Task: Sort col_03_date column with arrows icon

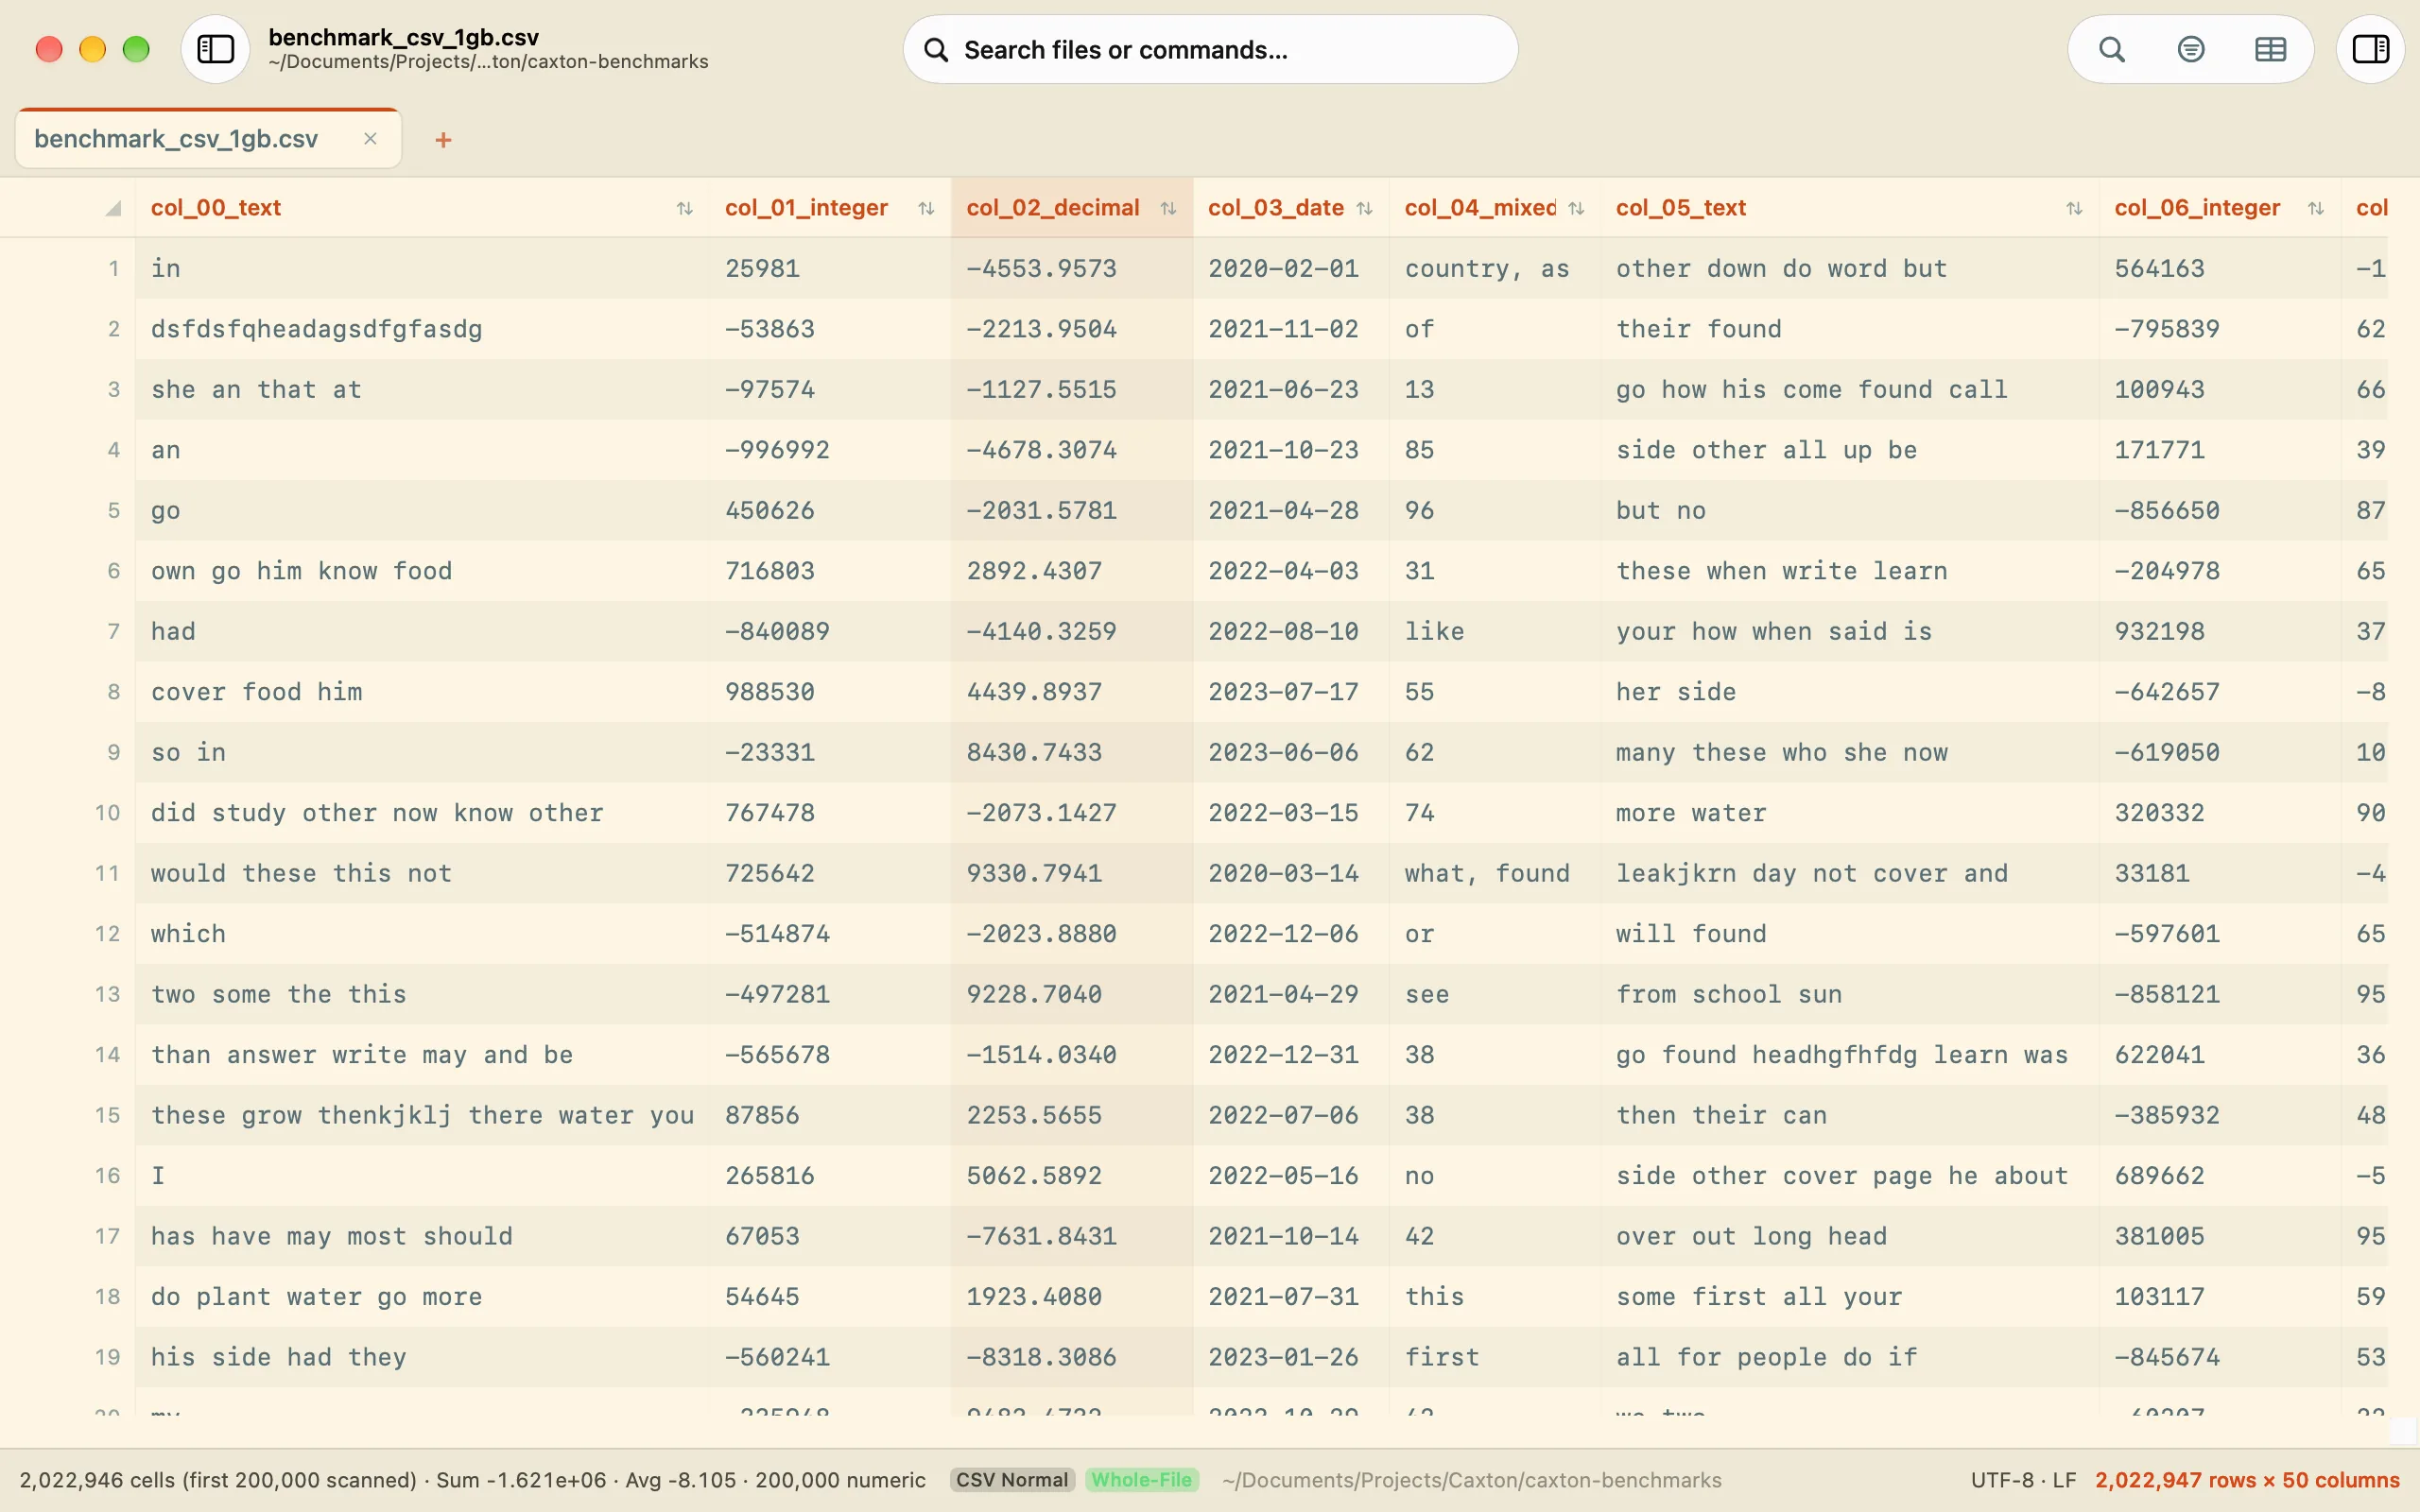Action: [x=1364, y=208]
